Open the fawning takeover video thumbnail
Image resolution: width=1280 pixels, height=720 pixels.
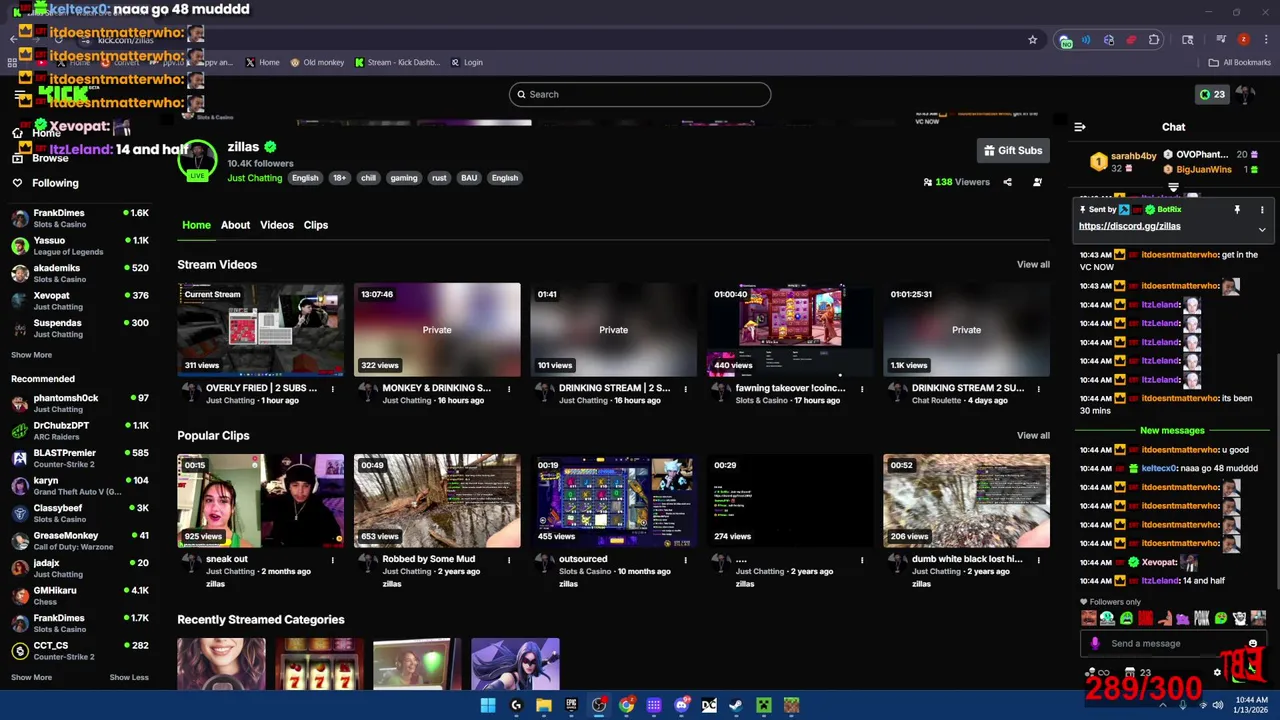pyautogui.click(x=790, y=330)
